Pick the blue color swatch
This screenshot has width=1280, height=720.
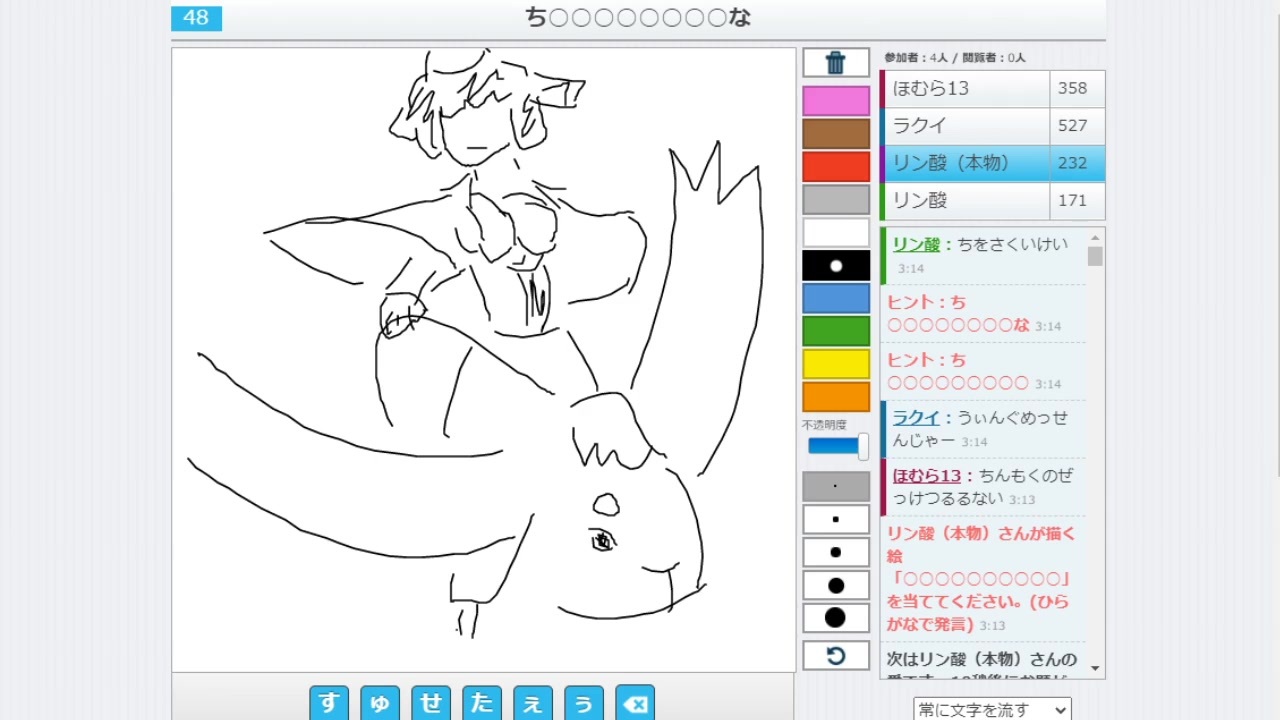[836, 298]
